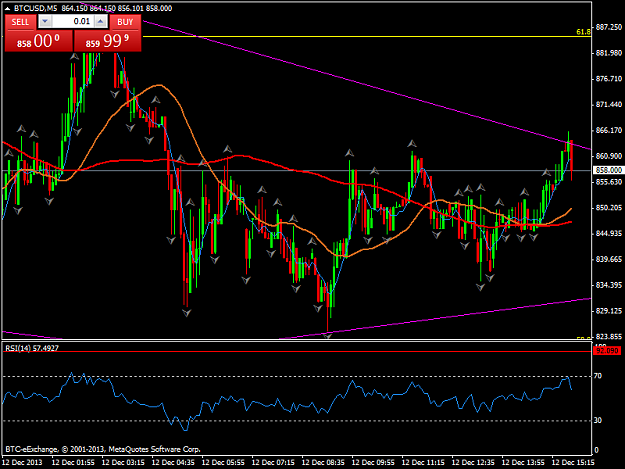Click the 876.710 price axis label
Image resolution: width=625 pixels, height=469 pixels.
pos(609,79)
